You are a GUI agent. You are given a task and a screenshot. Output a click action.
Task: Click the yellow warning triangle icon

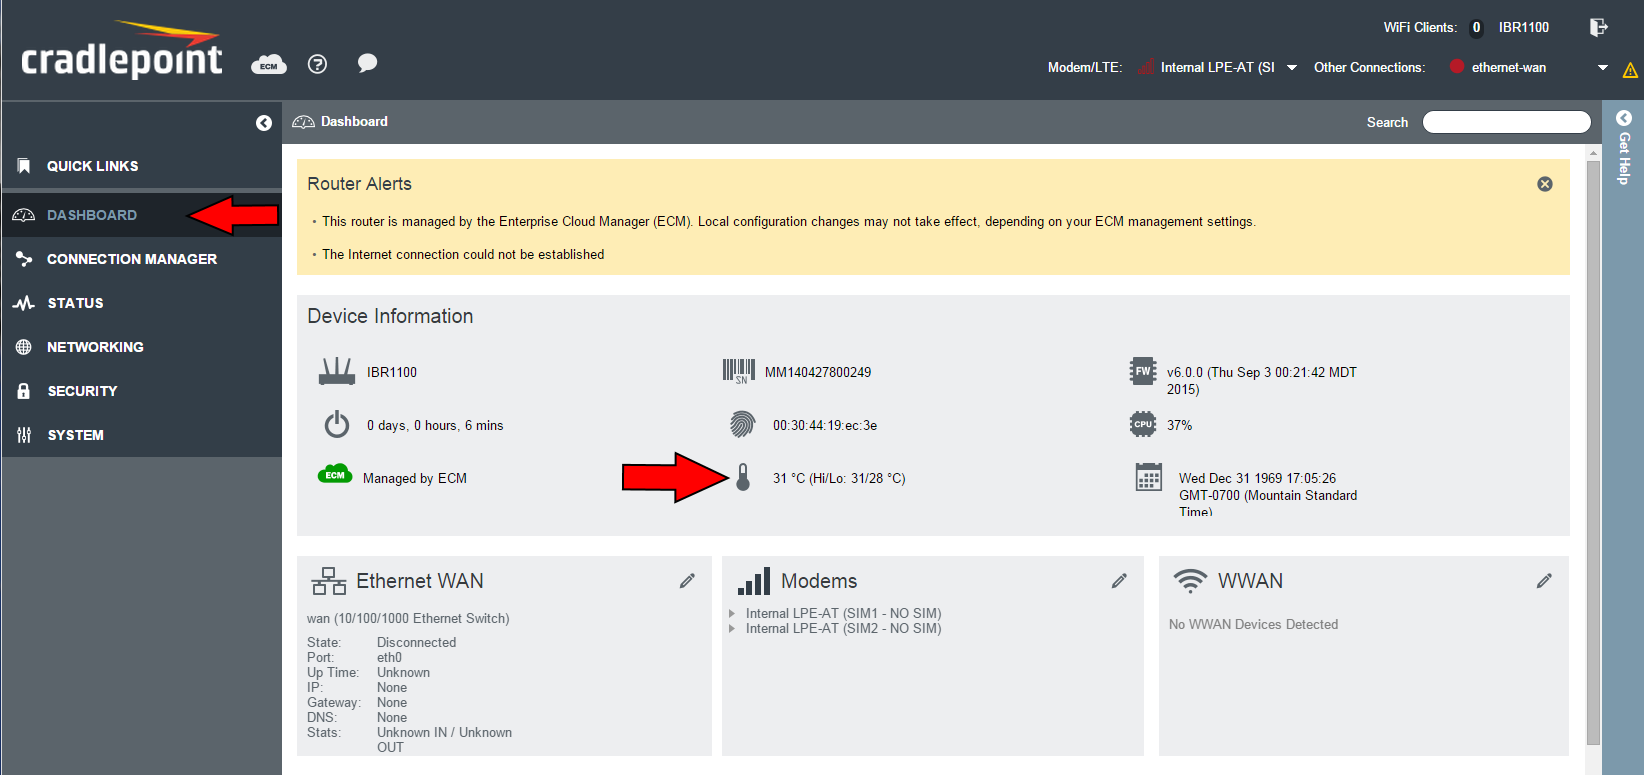coord(1630,70)
